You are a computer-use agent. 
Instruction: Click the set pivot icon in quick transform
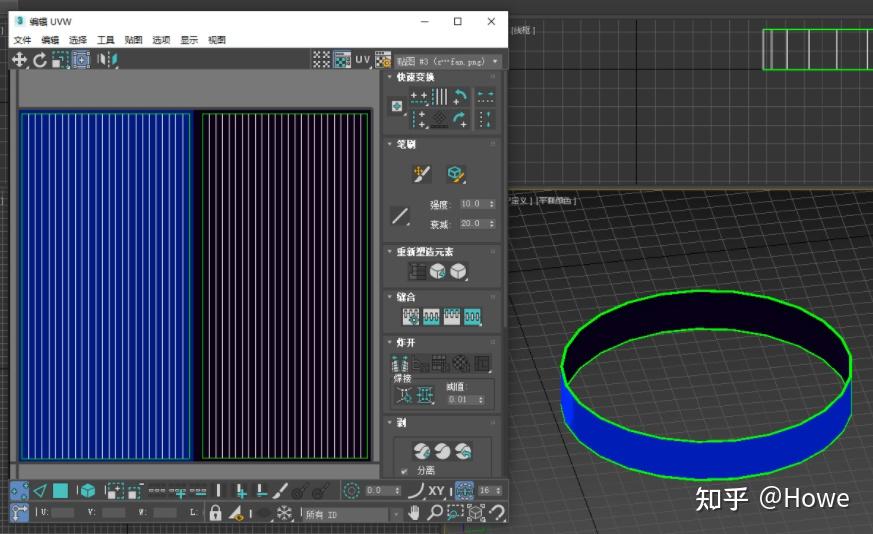396,106
